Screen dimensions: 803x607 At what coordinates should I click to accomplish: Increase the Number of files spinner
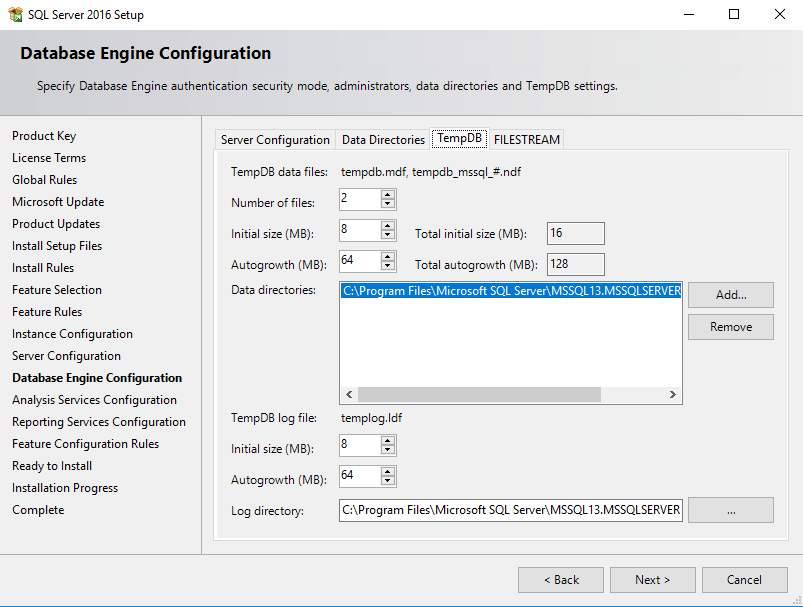coord(388,195)
